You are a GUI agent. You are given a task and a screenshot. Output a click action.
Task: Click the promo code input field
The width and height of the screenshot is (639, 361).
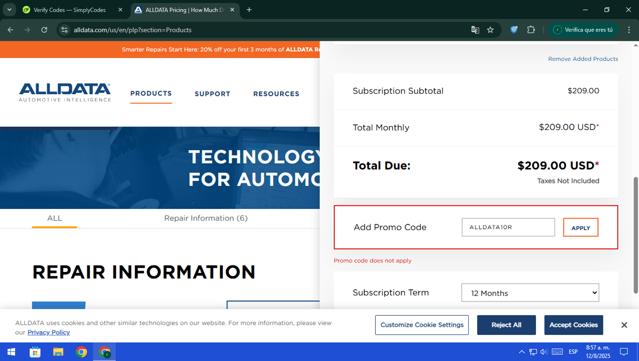click(508, 227)
